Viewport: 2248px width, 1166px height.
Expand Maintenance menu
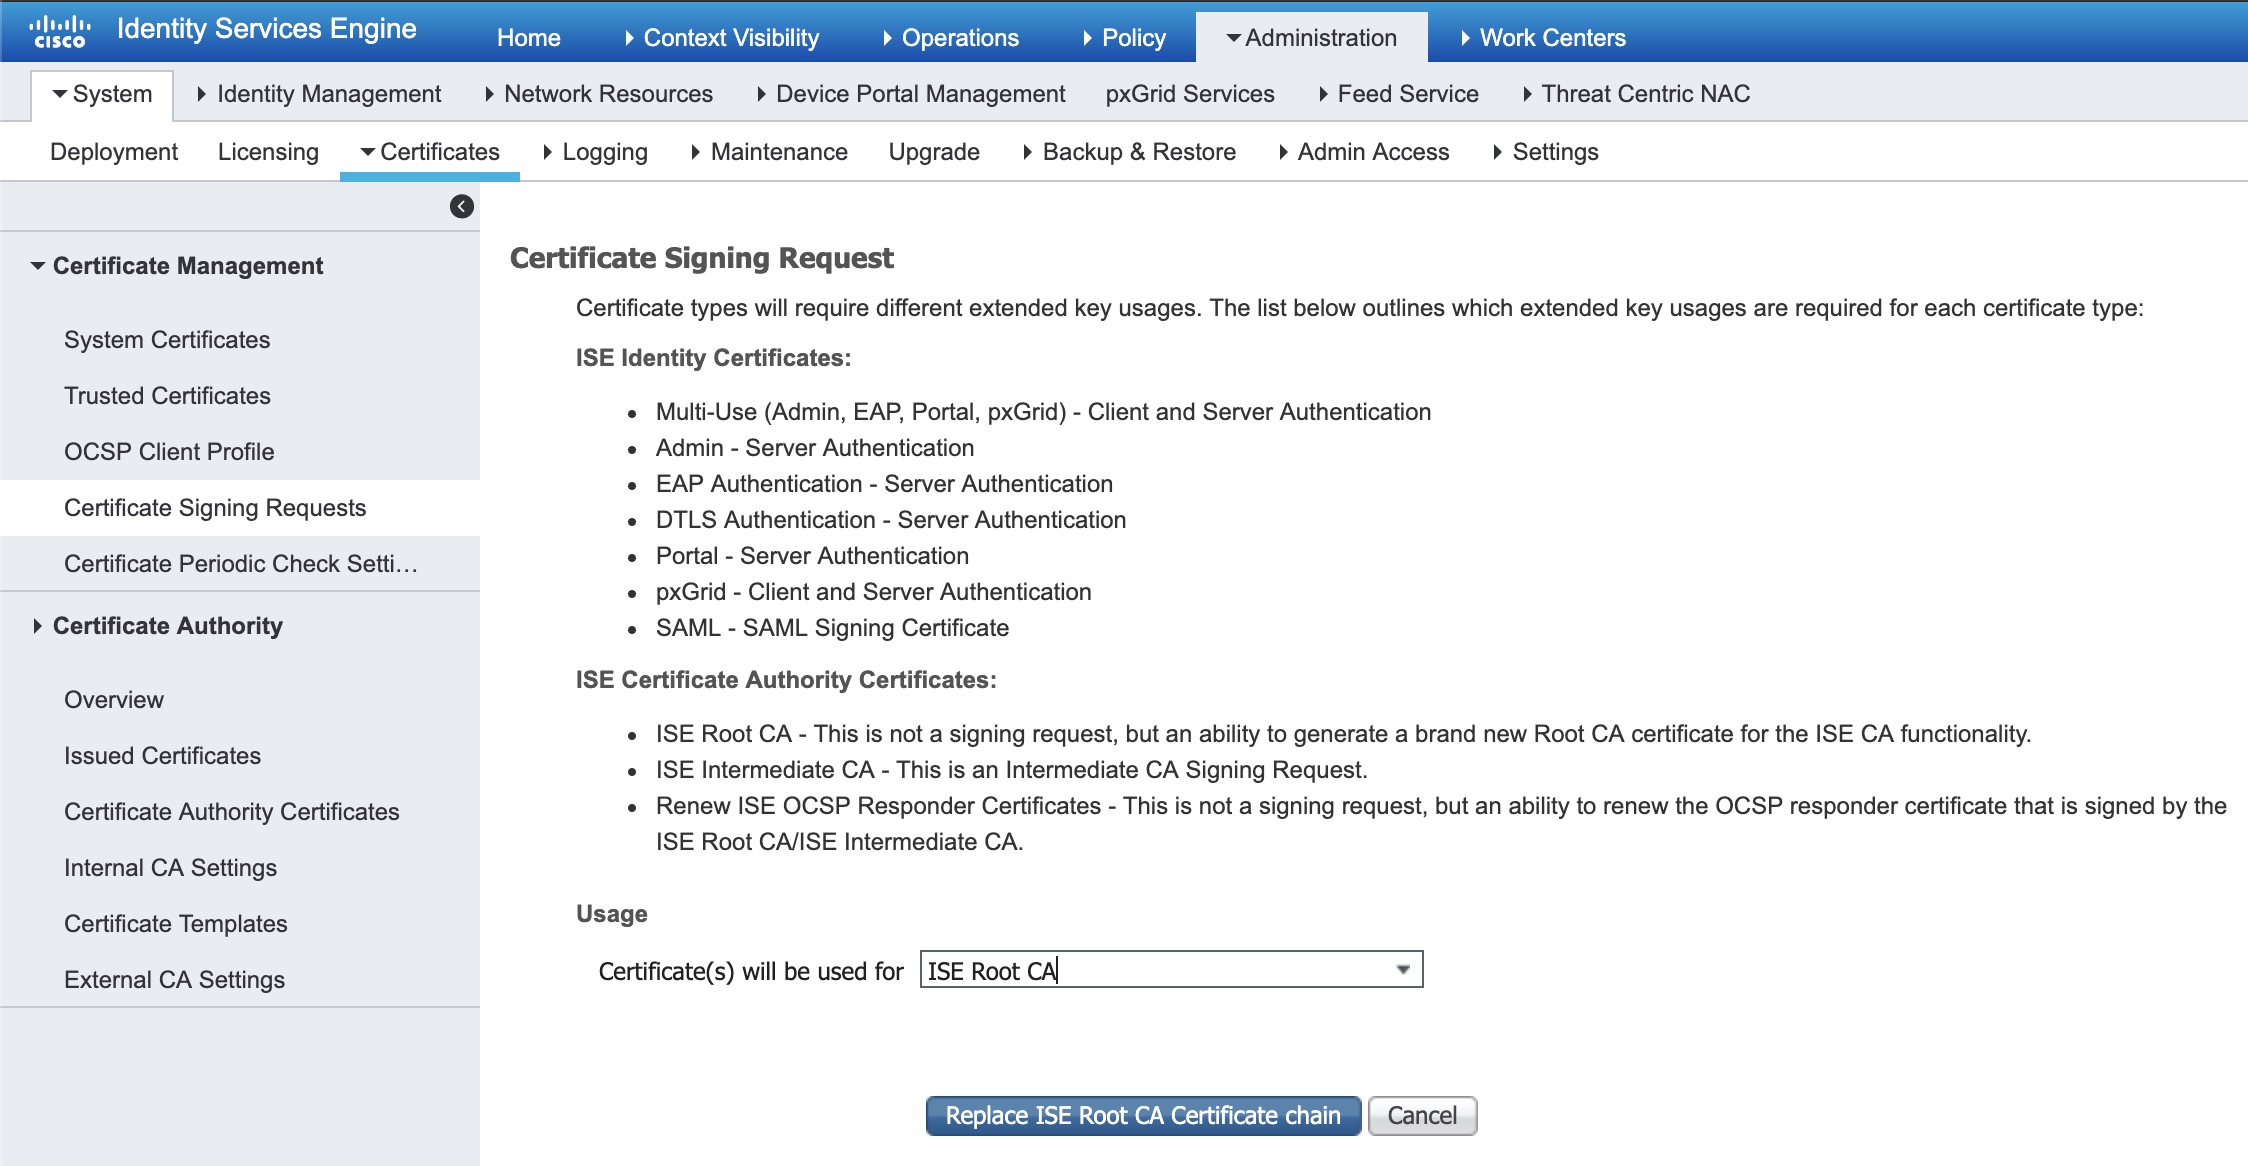pyautogui.click(x=769, y=152)
